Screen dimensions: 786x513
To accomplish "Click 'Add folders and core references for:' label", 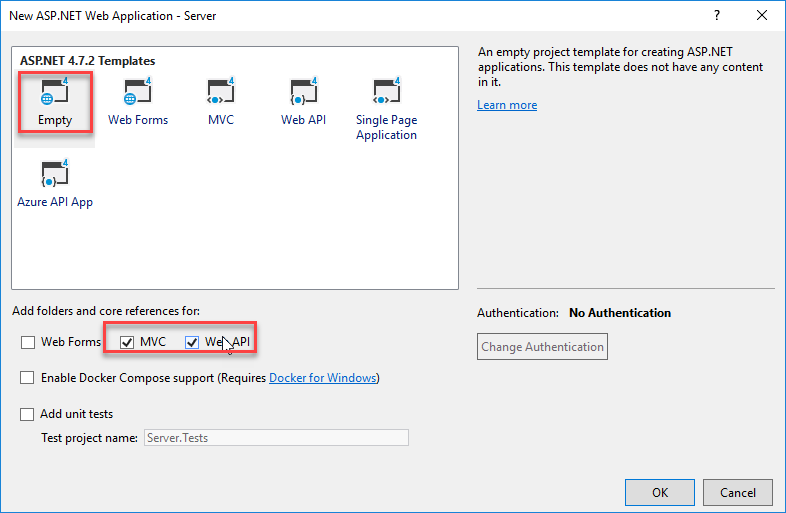I will (x=106, y=311).
